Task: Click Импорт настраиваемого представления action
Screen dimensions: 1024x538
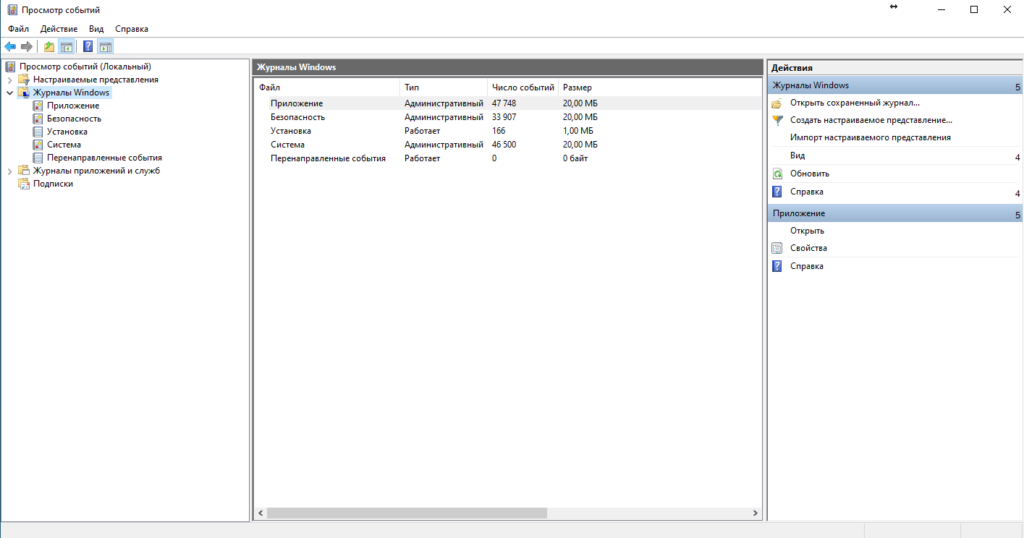Action: [870, 137]
